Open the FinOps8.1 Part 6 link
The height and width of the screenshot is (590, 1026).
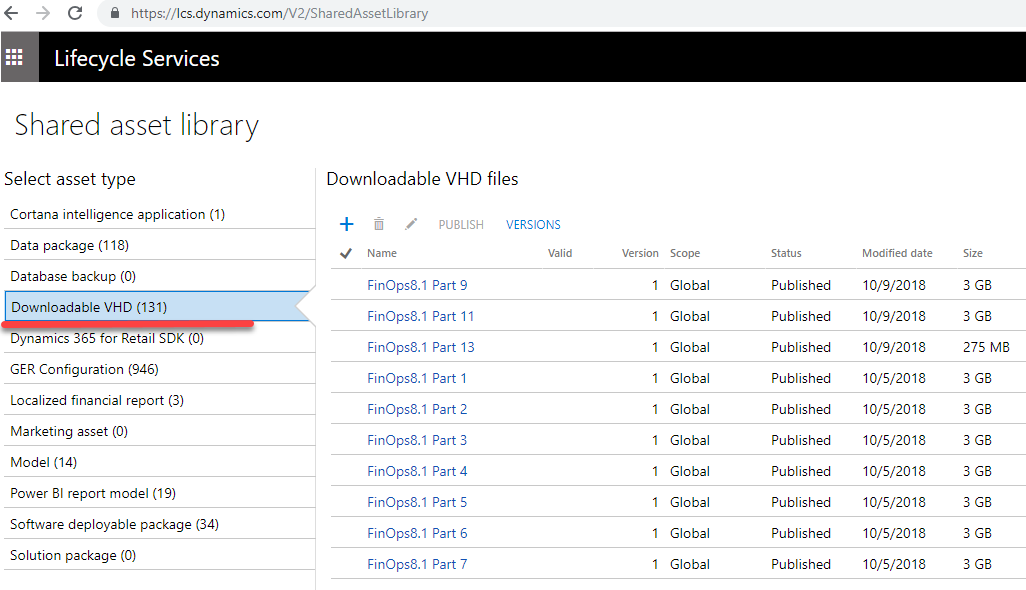pos(417,533)
